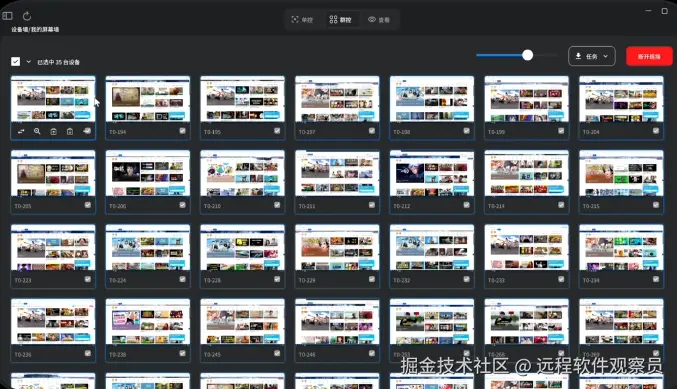This screenshot has width=677, height=389.
Task: Open the T0-197 device screen thumbnail
Action: (337, 99)
